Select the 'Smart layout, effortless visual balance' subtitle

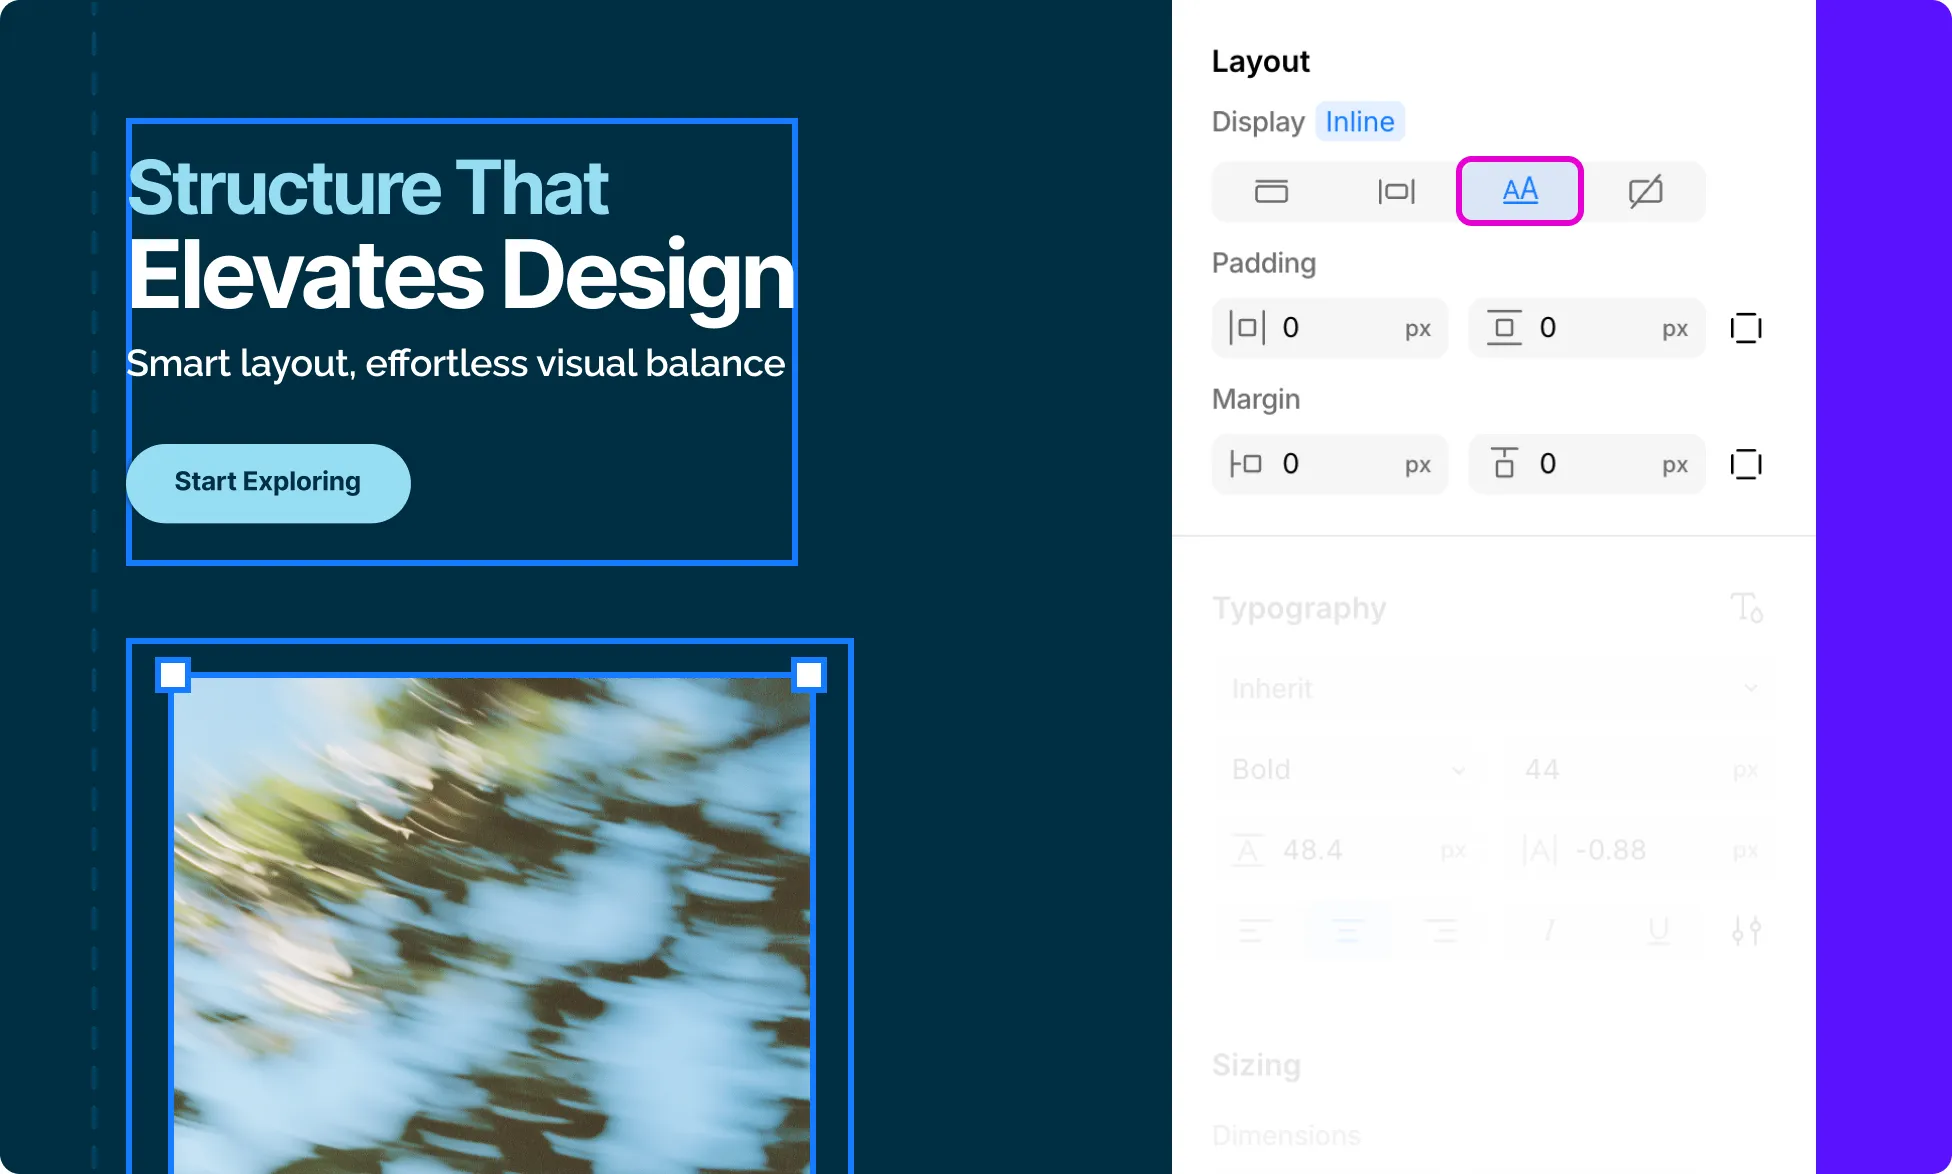coord(456,364)
